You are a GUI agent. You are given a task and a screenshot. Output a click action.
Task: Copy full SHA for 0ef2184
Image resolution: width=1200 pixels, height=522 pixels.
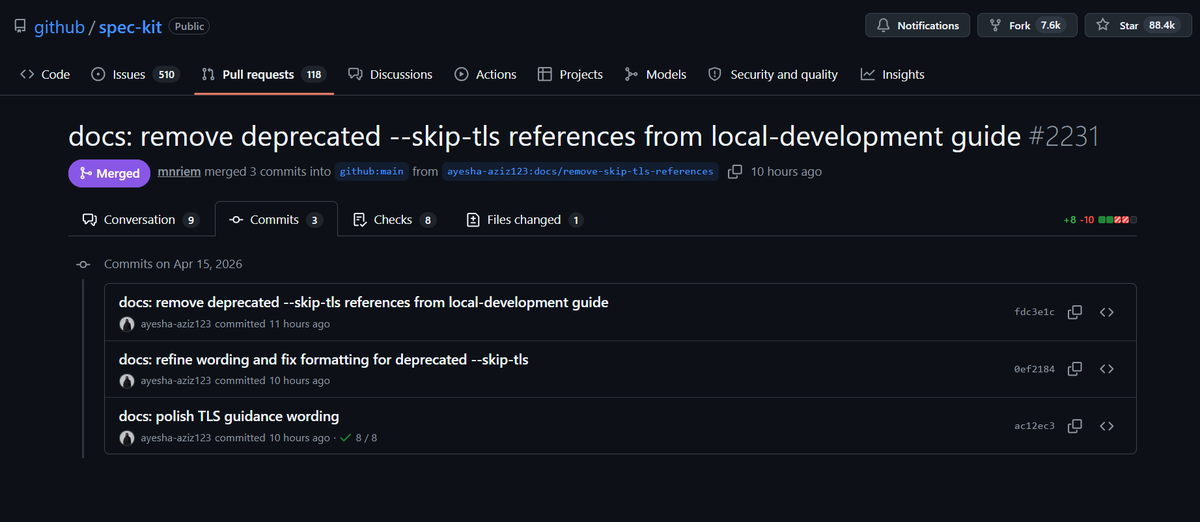pos(1075,369)
